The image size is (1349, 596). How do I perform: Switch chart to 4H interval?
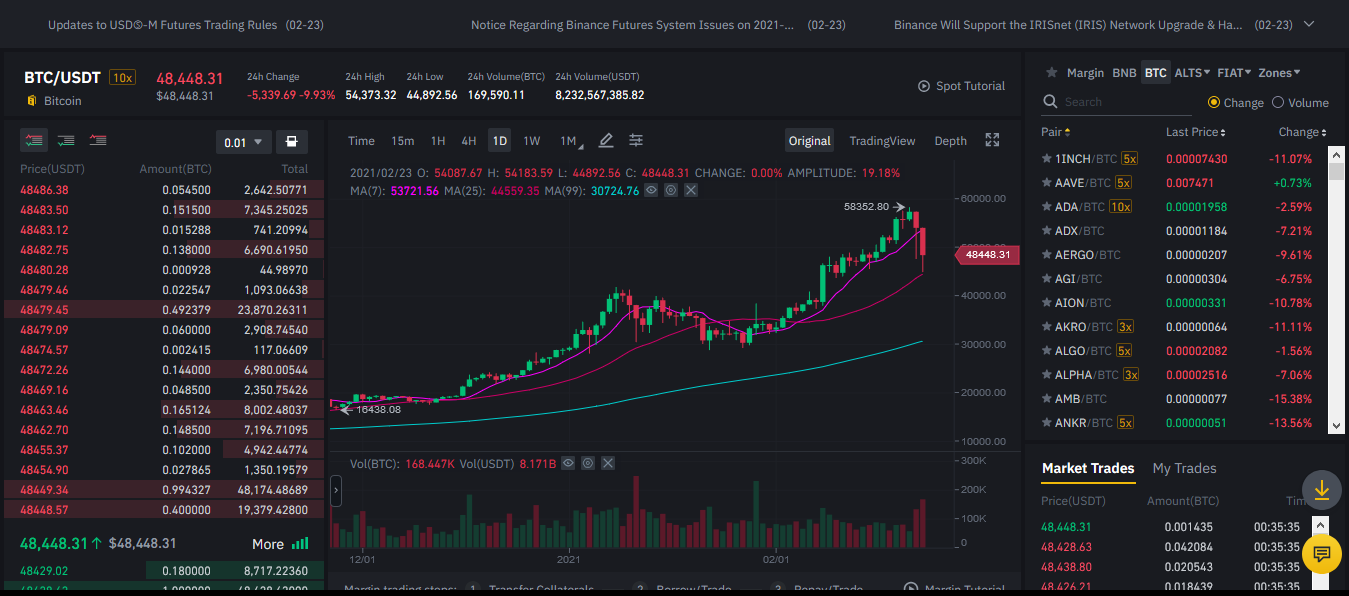[x=468, y=141]
